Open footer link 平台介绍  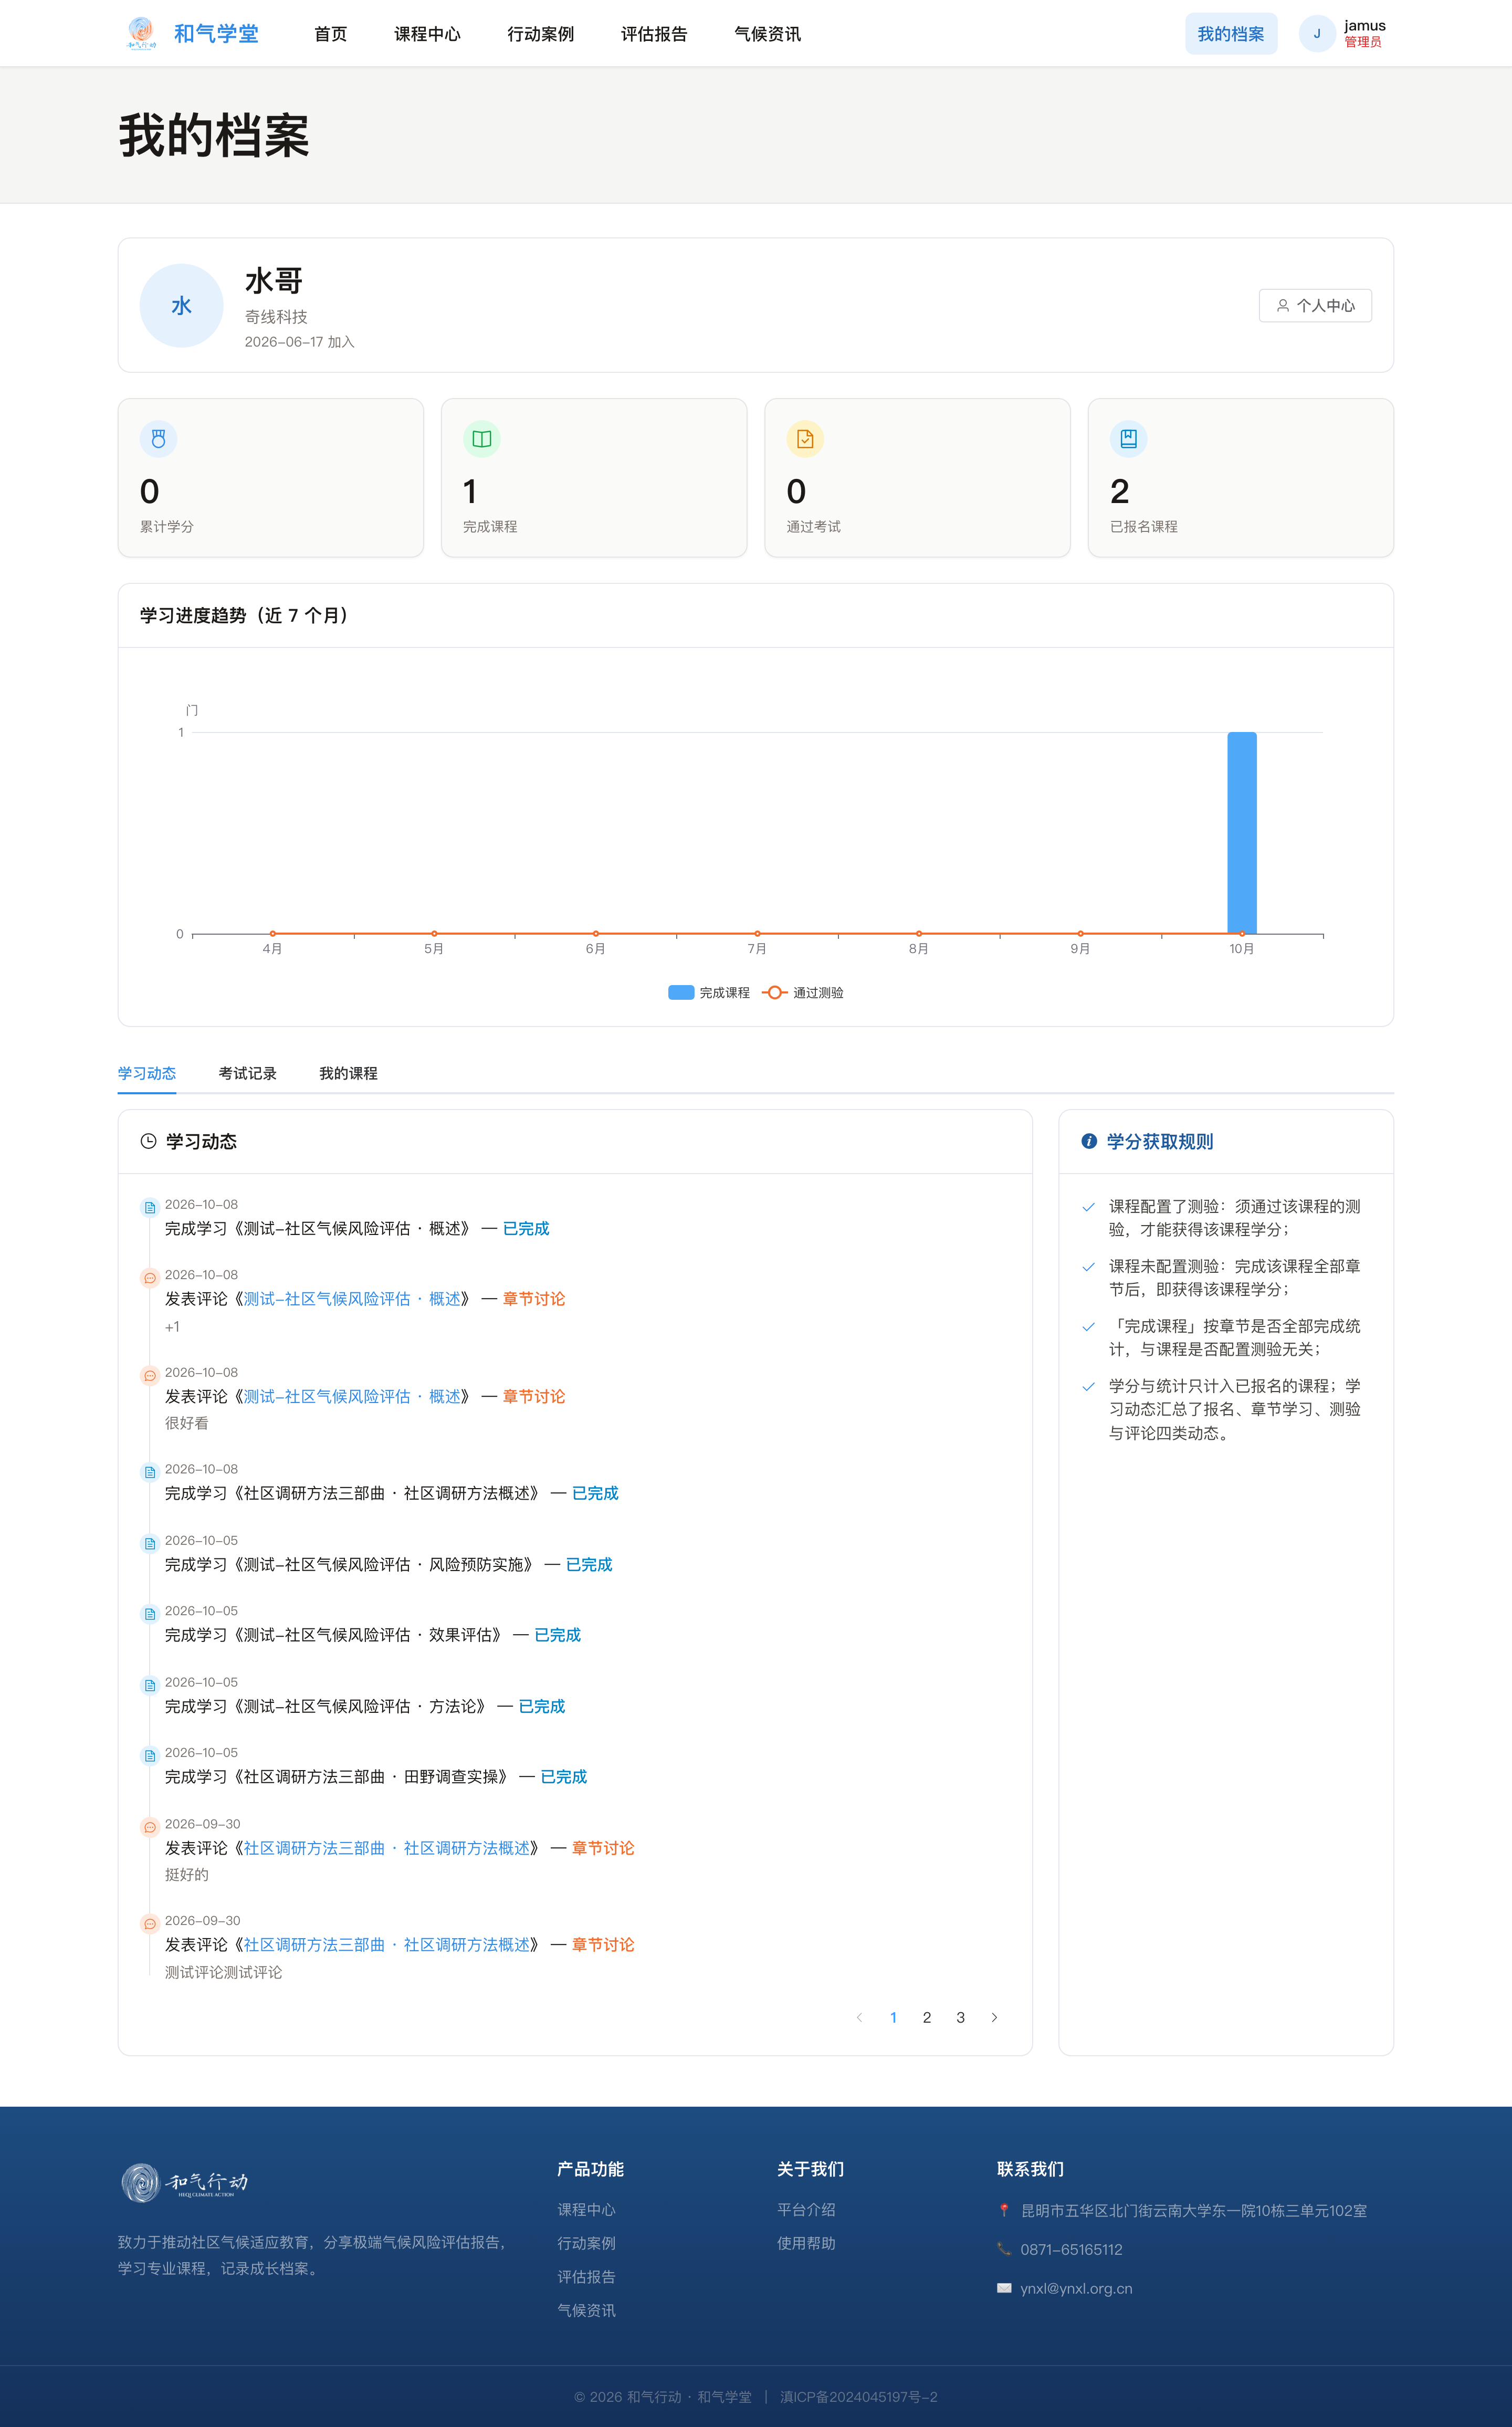(806, 2209)
